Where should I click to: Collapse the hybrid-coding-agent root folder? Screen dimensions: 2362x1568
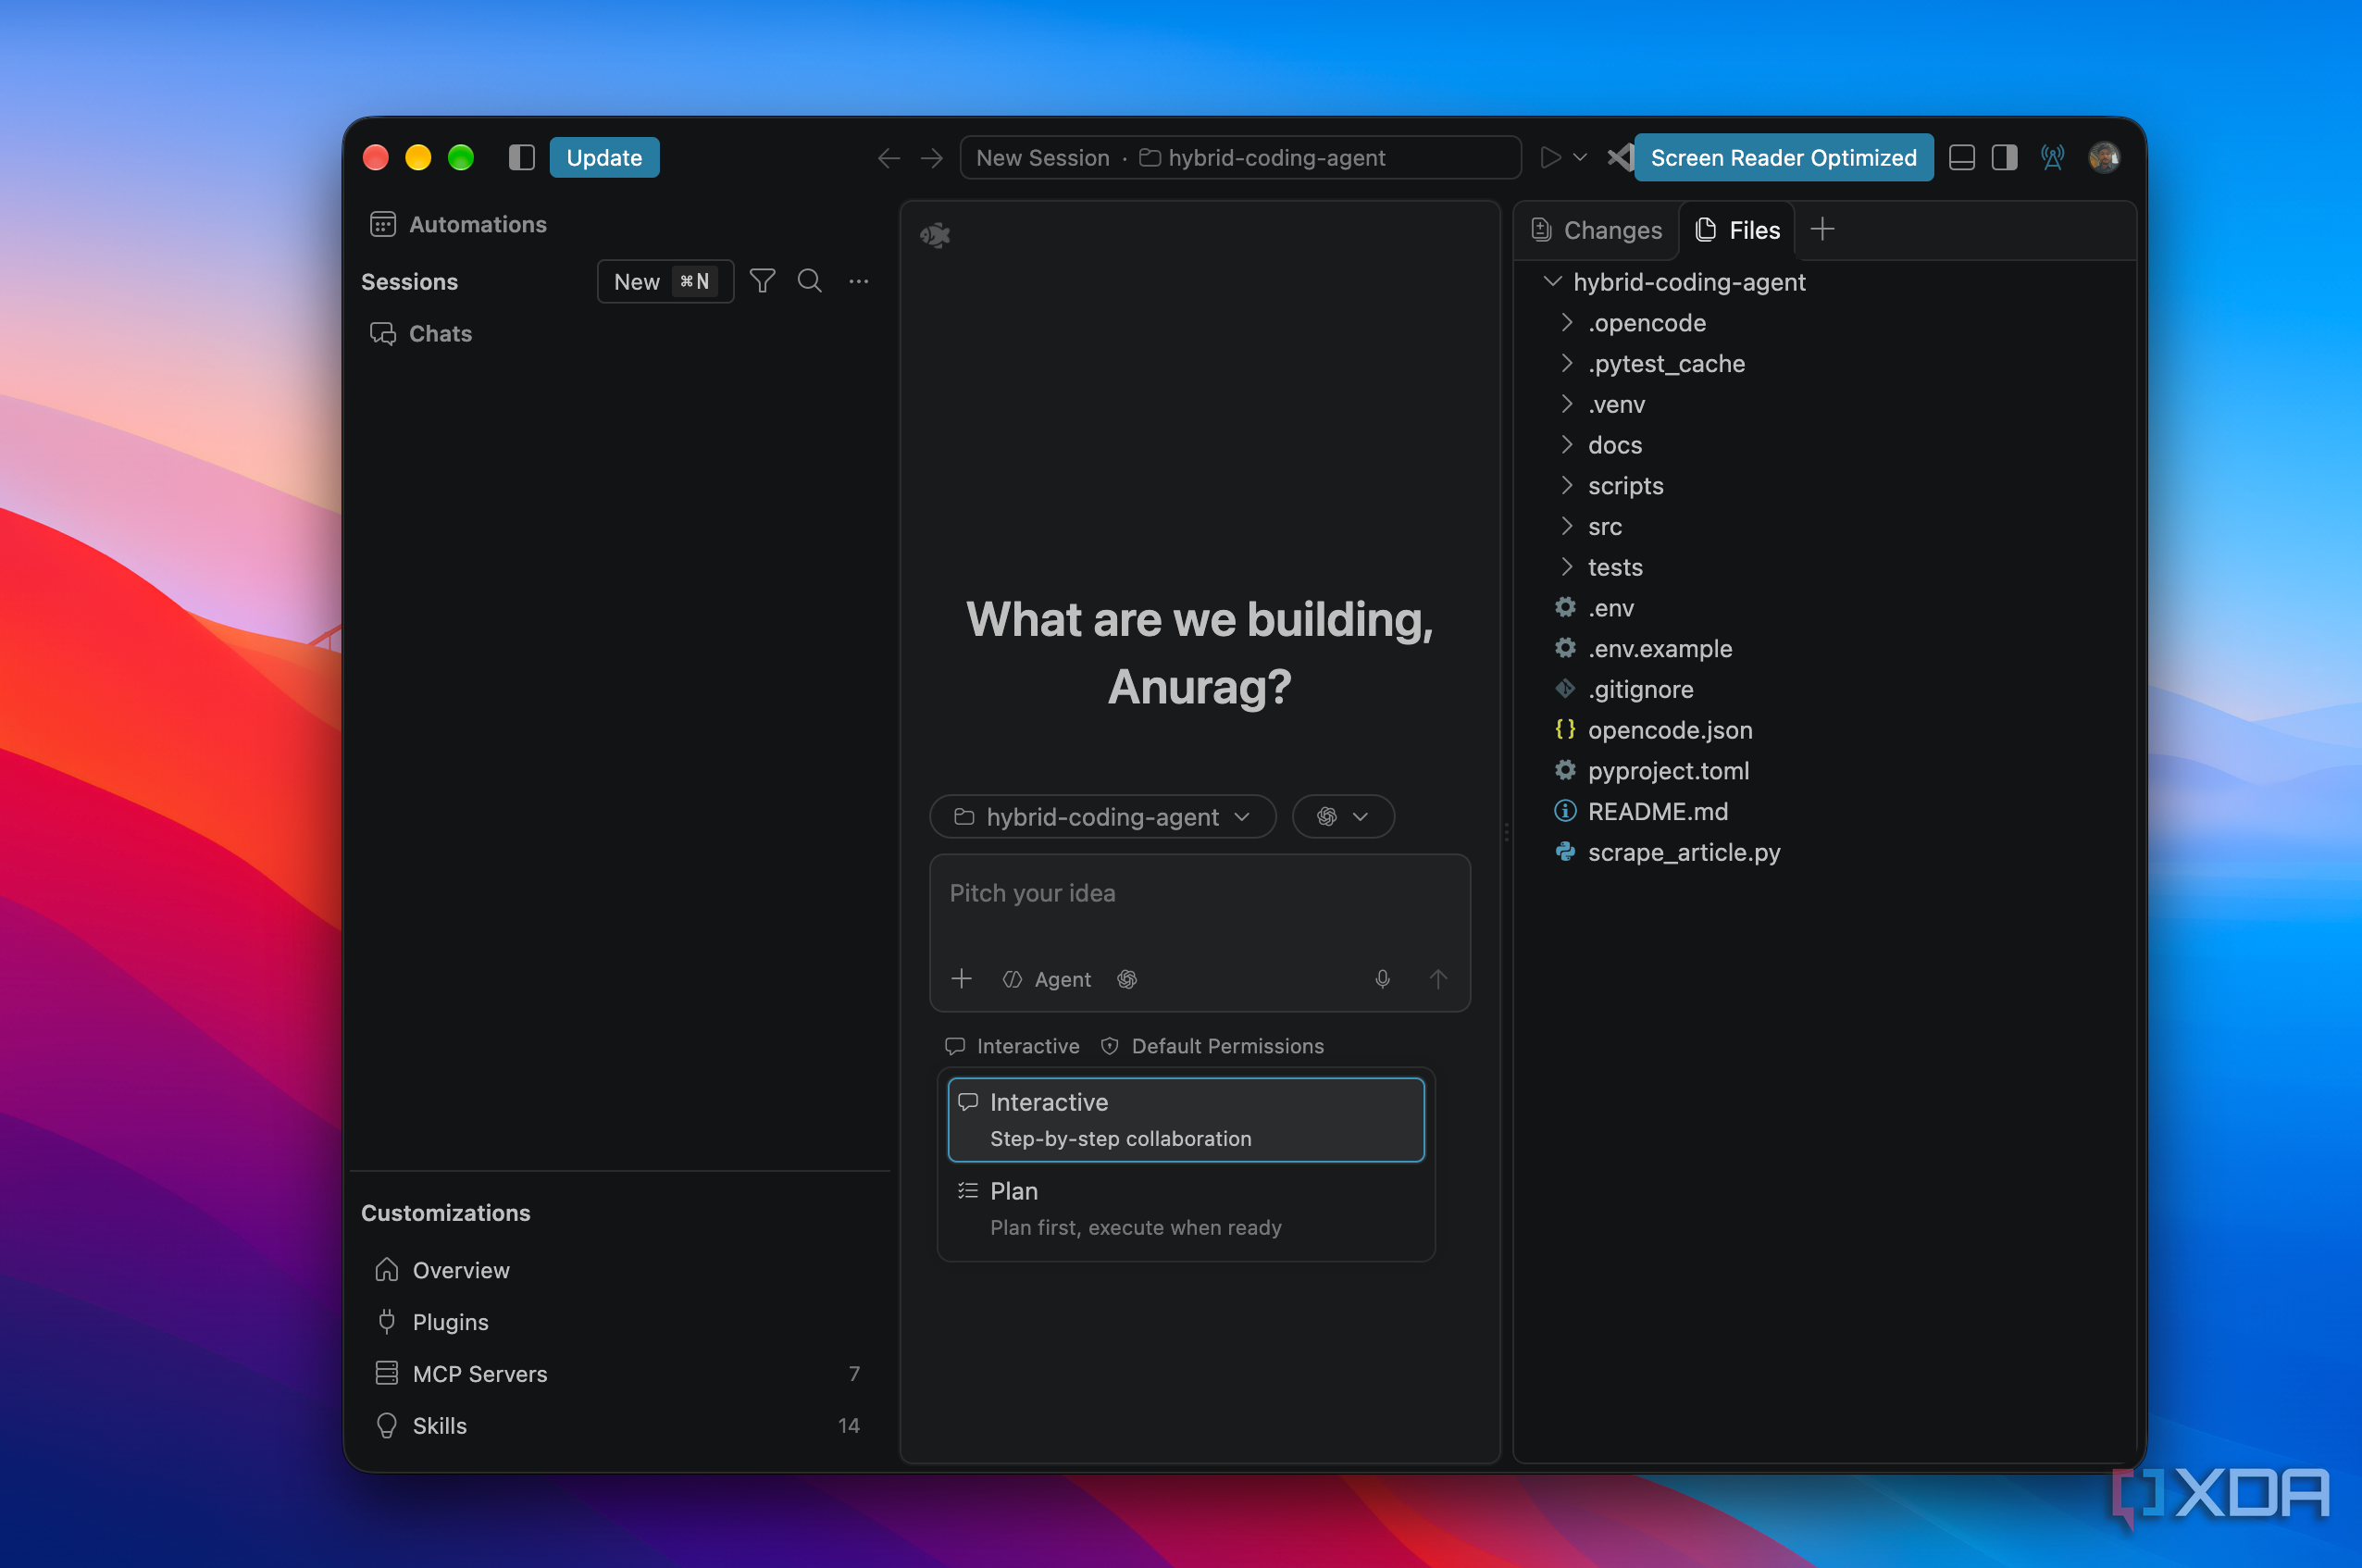[1552, 282]
